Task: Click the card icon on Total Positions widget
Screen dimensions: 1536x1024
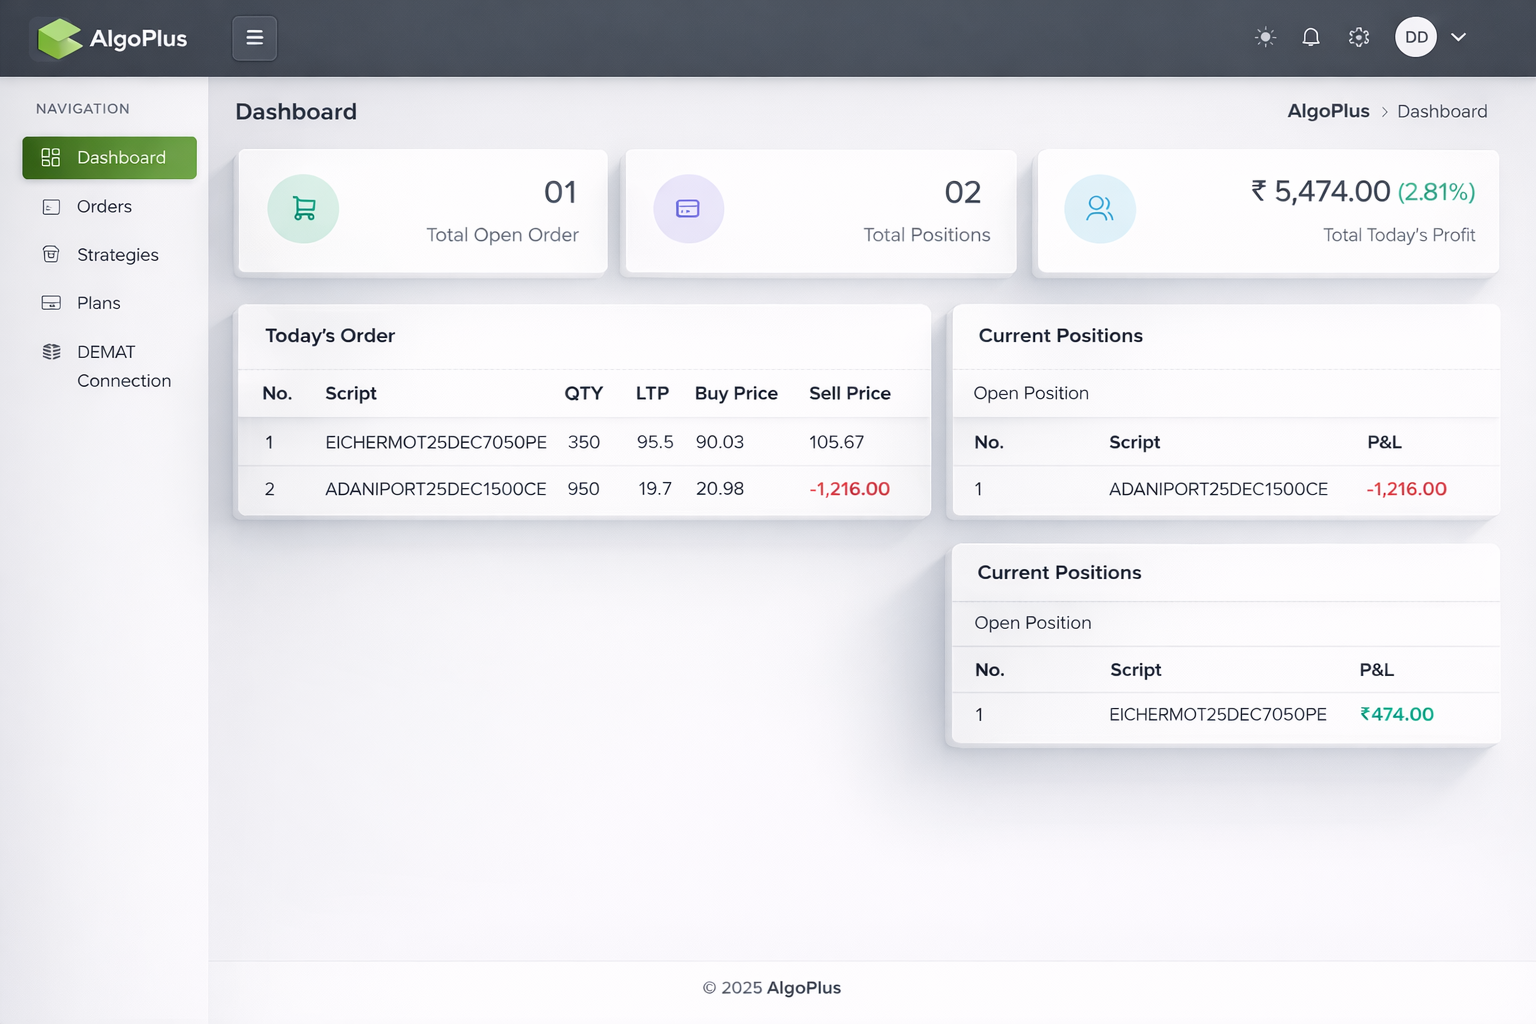Action: [x=688, y=209]
